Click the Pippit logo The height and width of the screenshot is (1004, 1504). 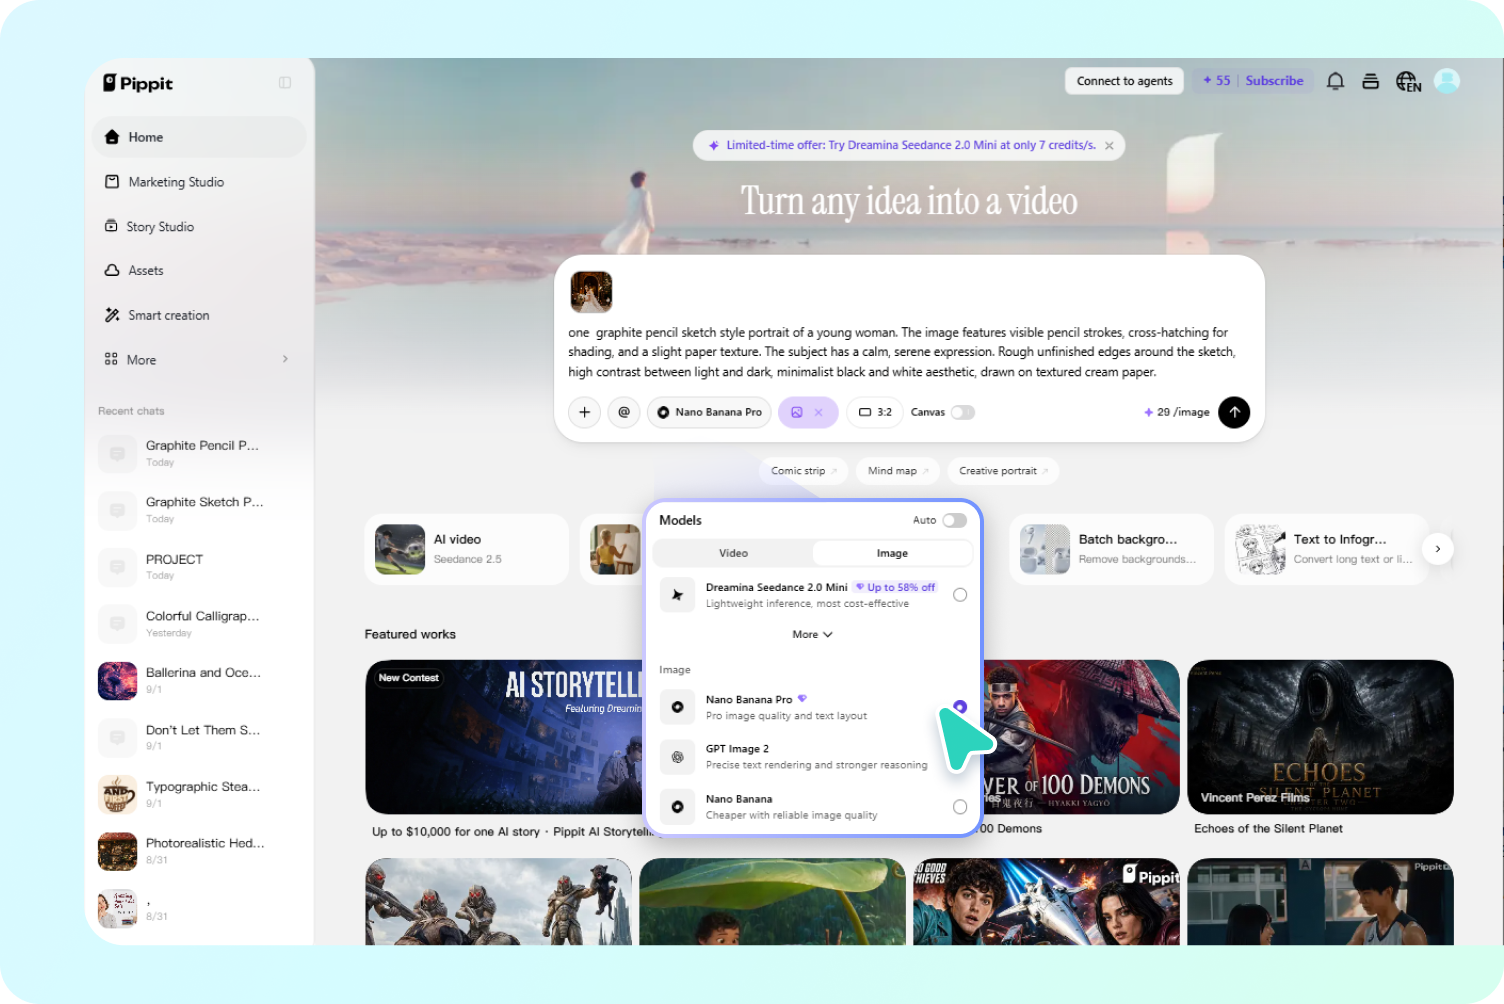pyautogui.click(x=138, y=83)
